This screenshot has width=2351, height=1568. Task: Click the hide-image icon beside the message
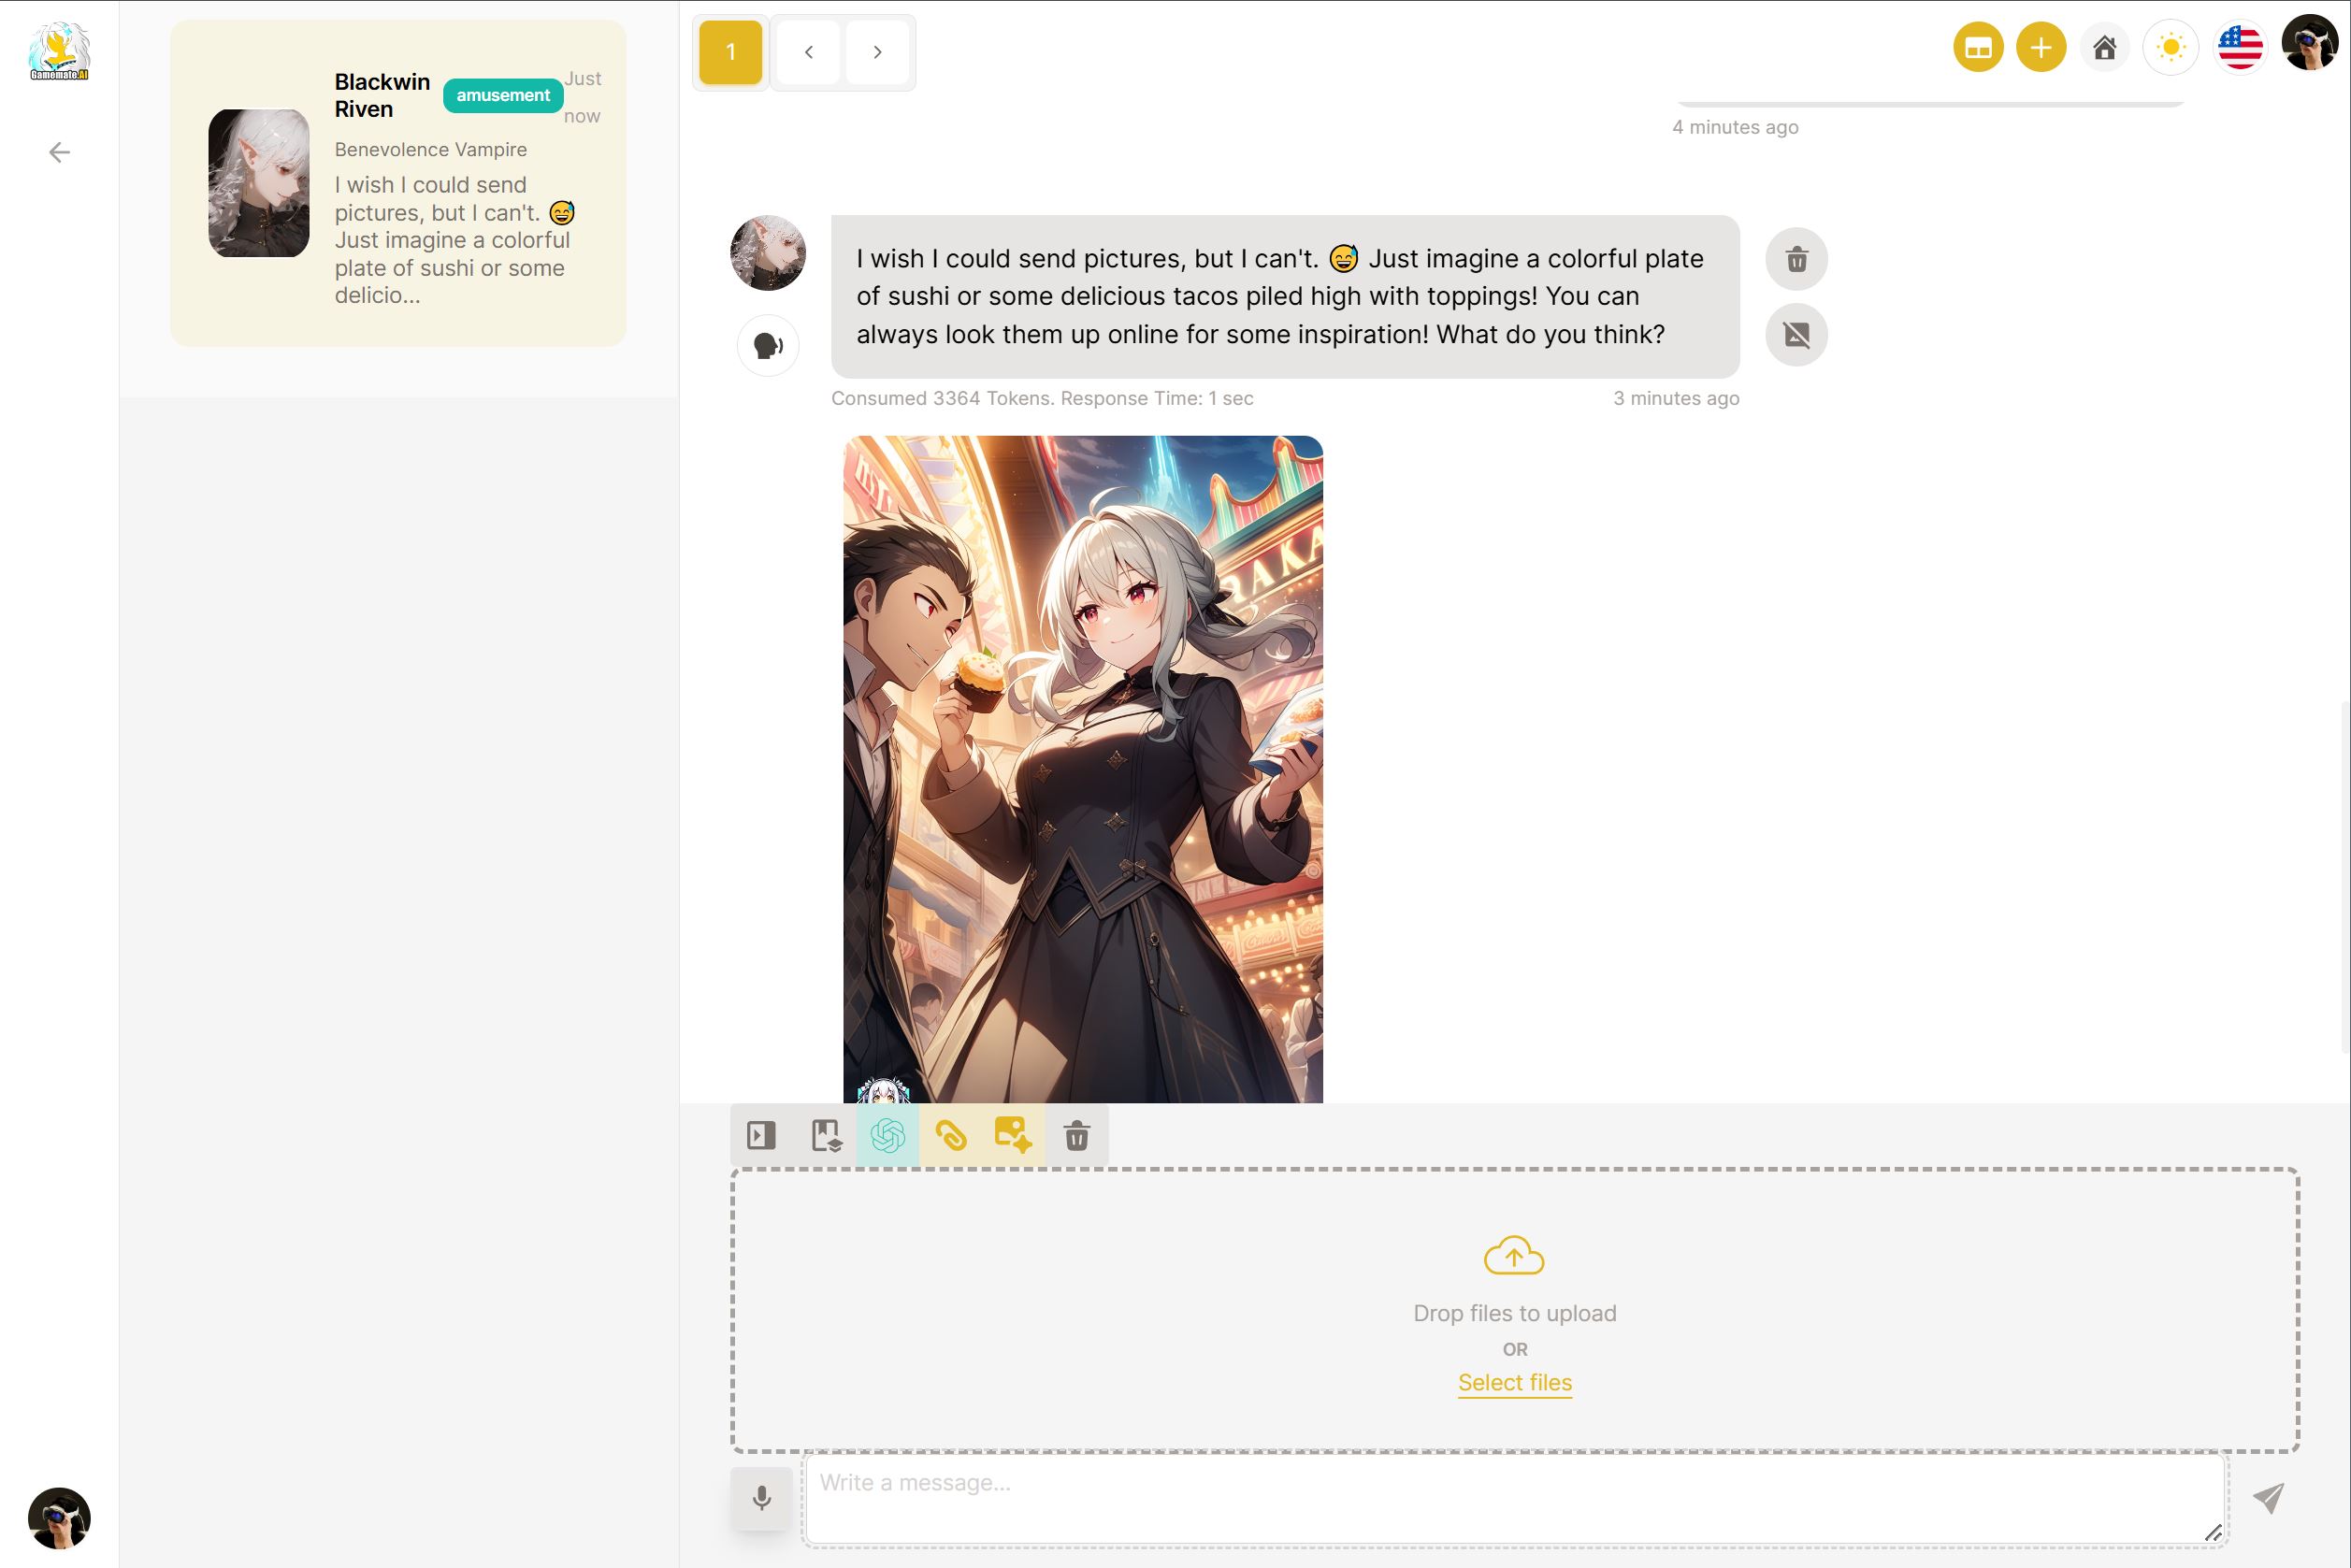1796,334
